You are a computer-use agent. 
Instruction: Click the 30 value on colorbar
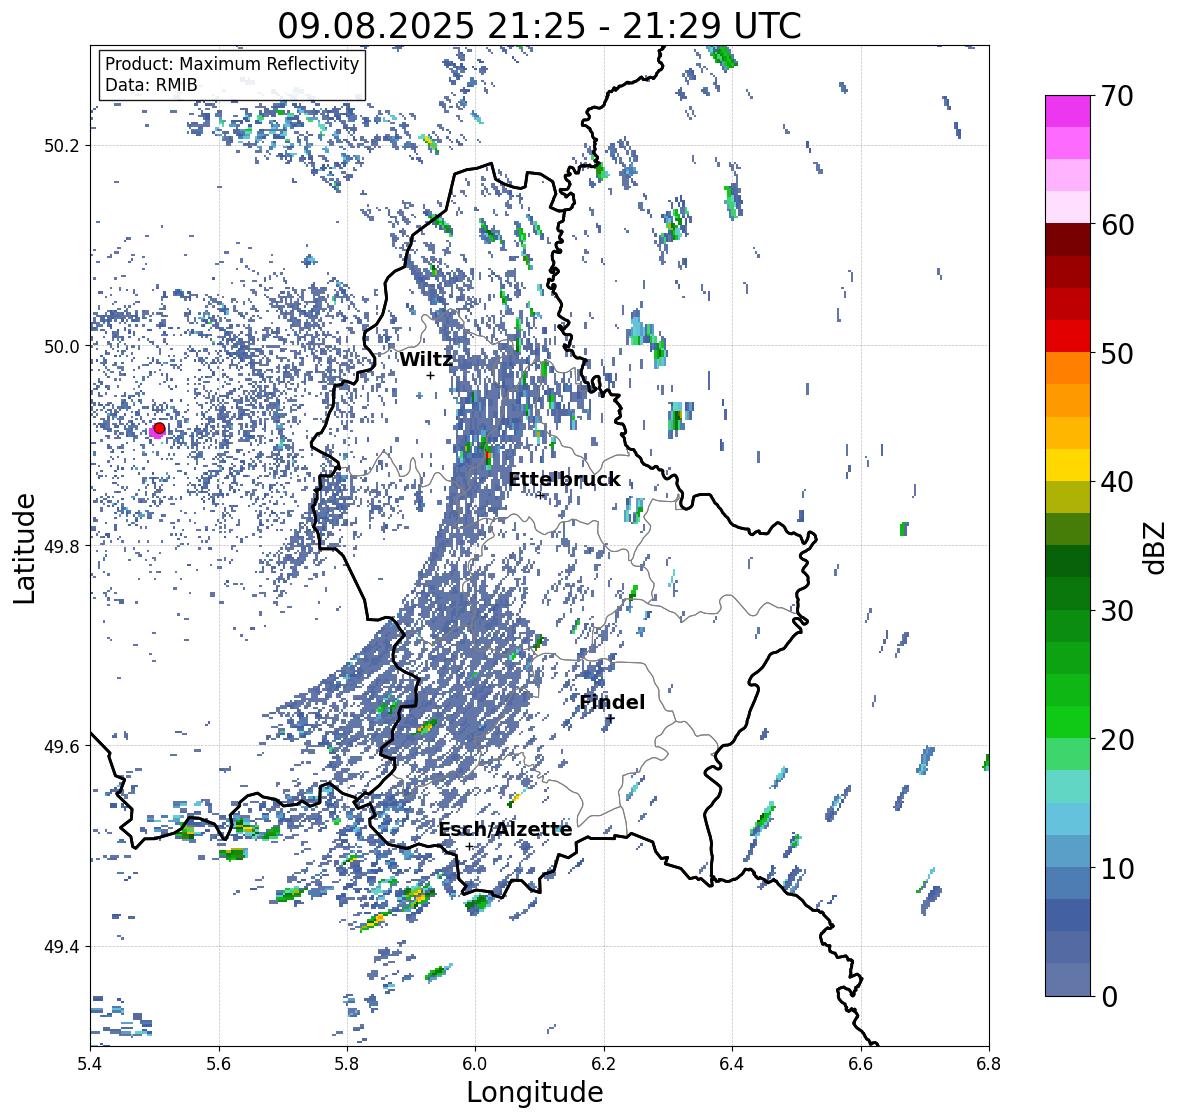[1117, 610]
